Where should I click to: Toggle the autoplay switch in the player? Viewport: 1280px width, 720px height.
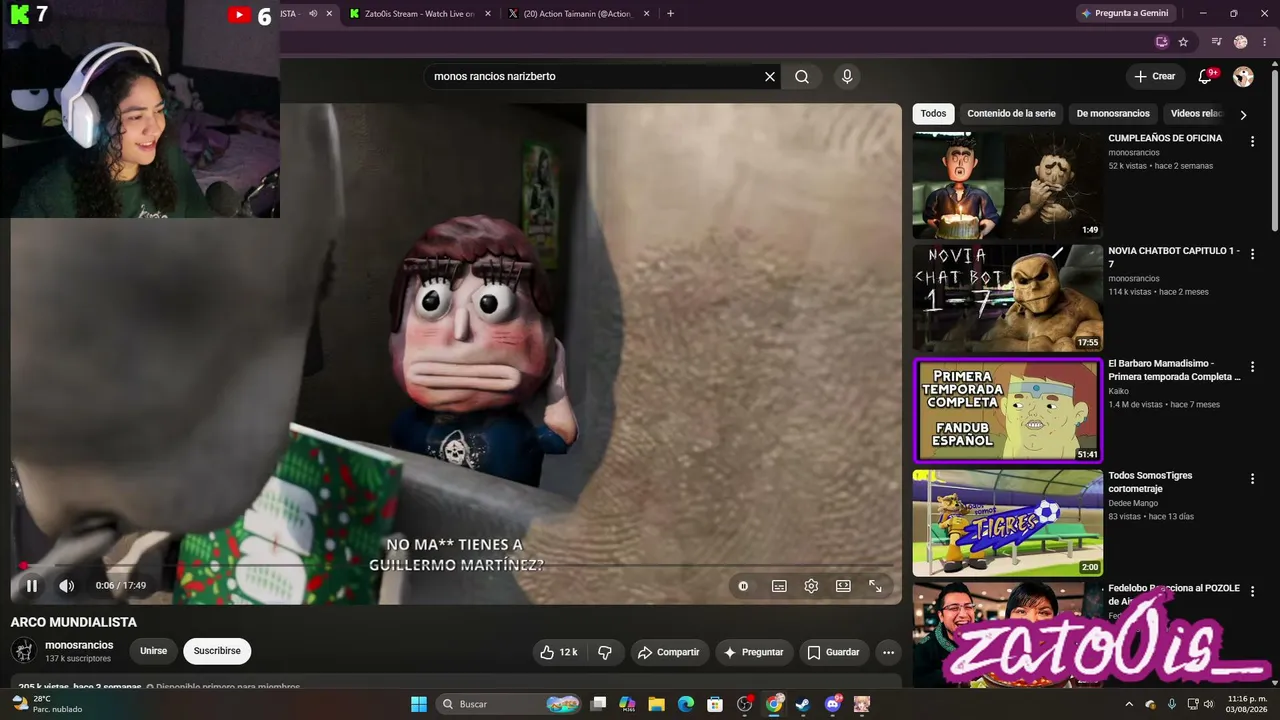(743, 586)
